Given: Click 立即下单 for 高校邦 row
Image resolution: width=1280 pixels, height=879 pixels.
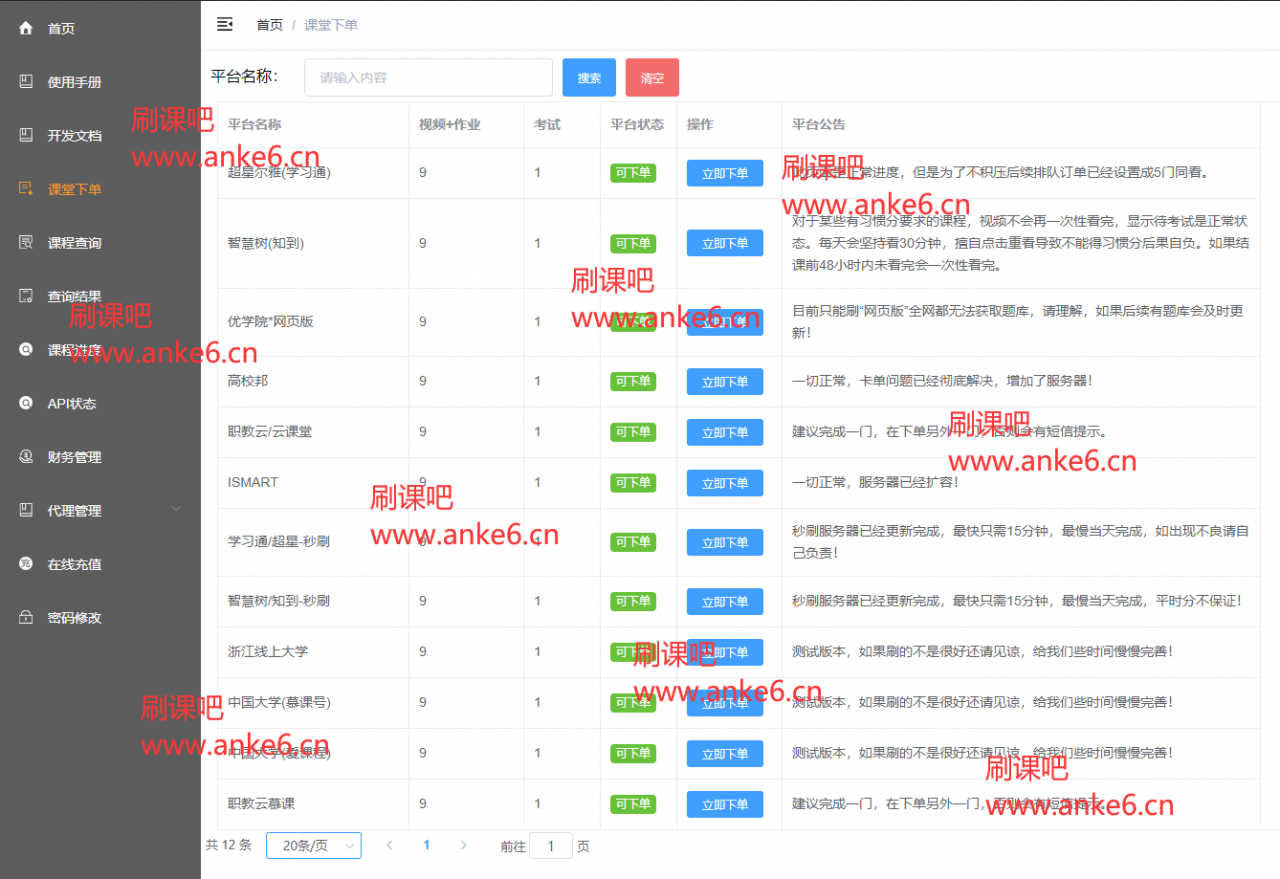Looking at the screenshot, I should point(724,382).
